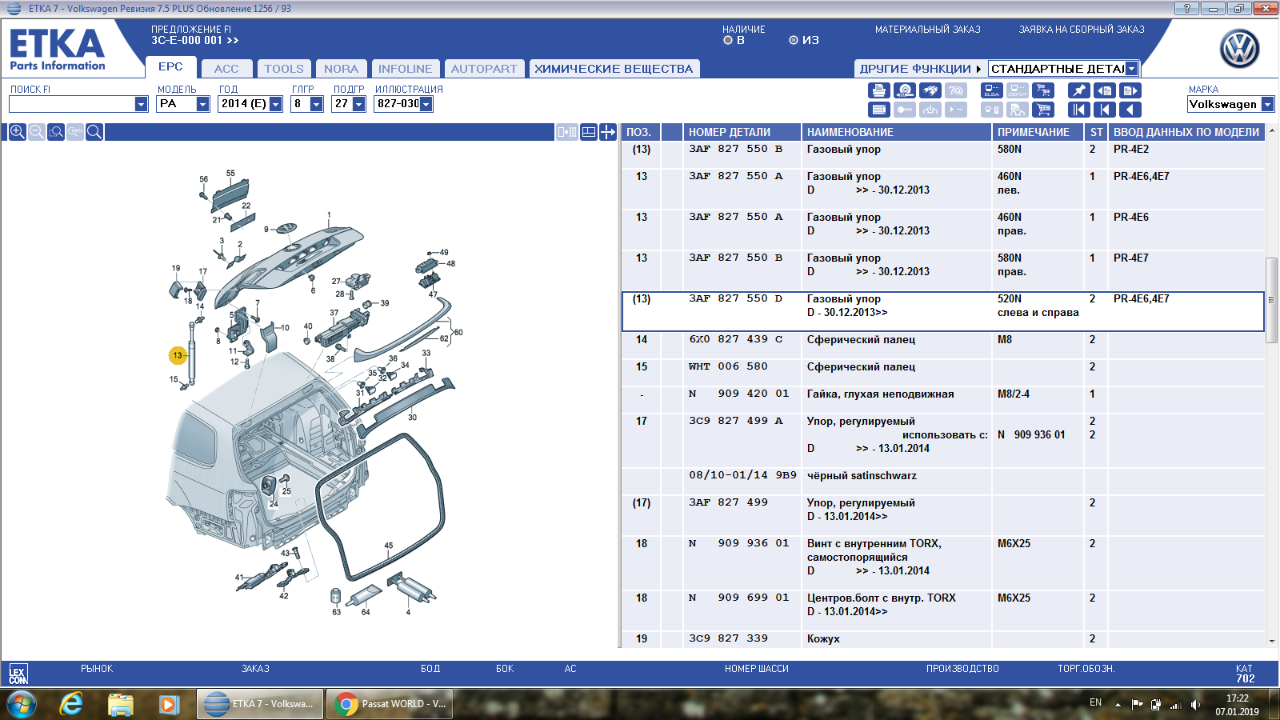Open the МОДЕЛЬ dropdown showing PA
Image resolution: width=1280 pixels, height=720 pixels.
pyautogui.click(x=203, y=104)
